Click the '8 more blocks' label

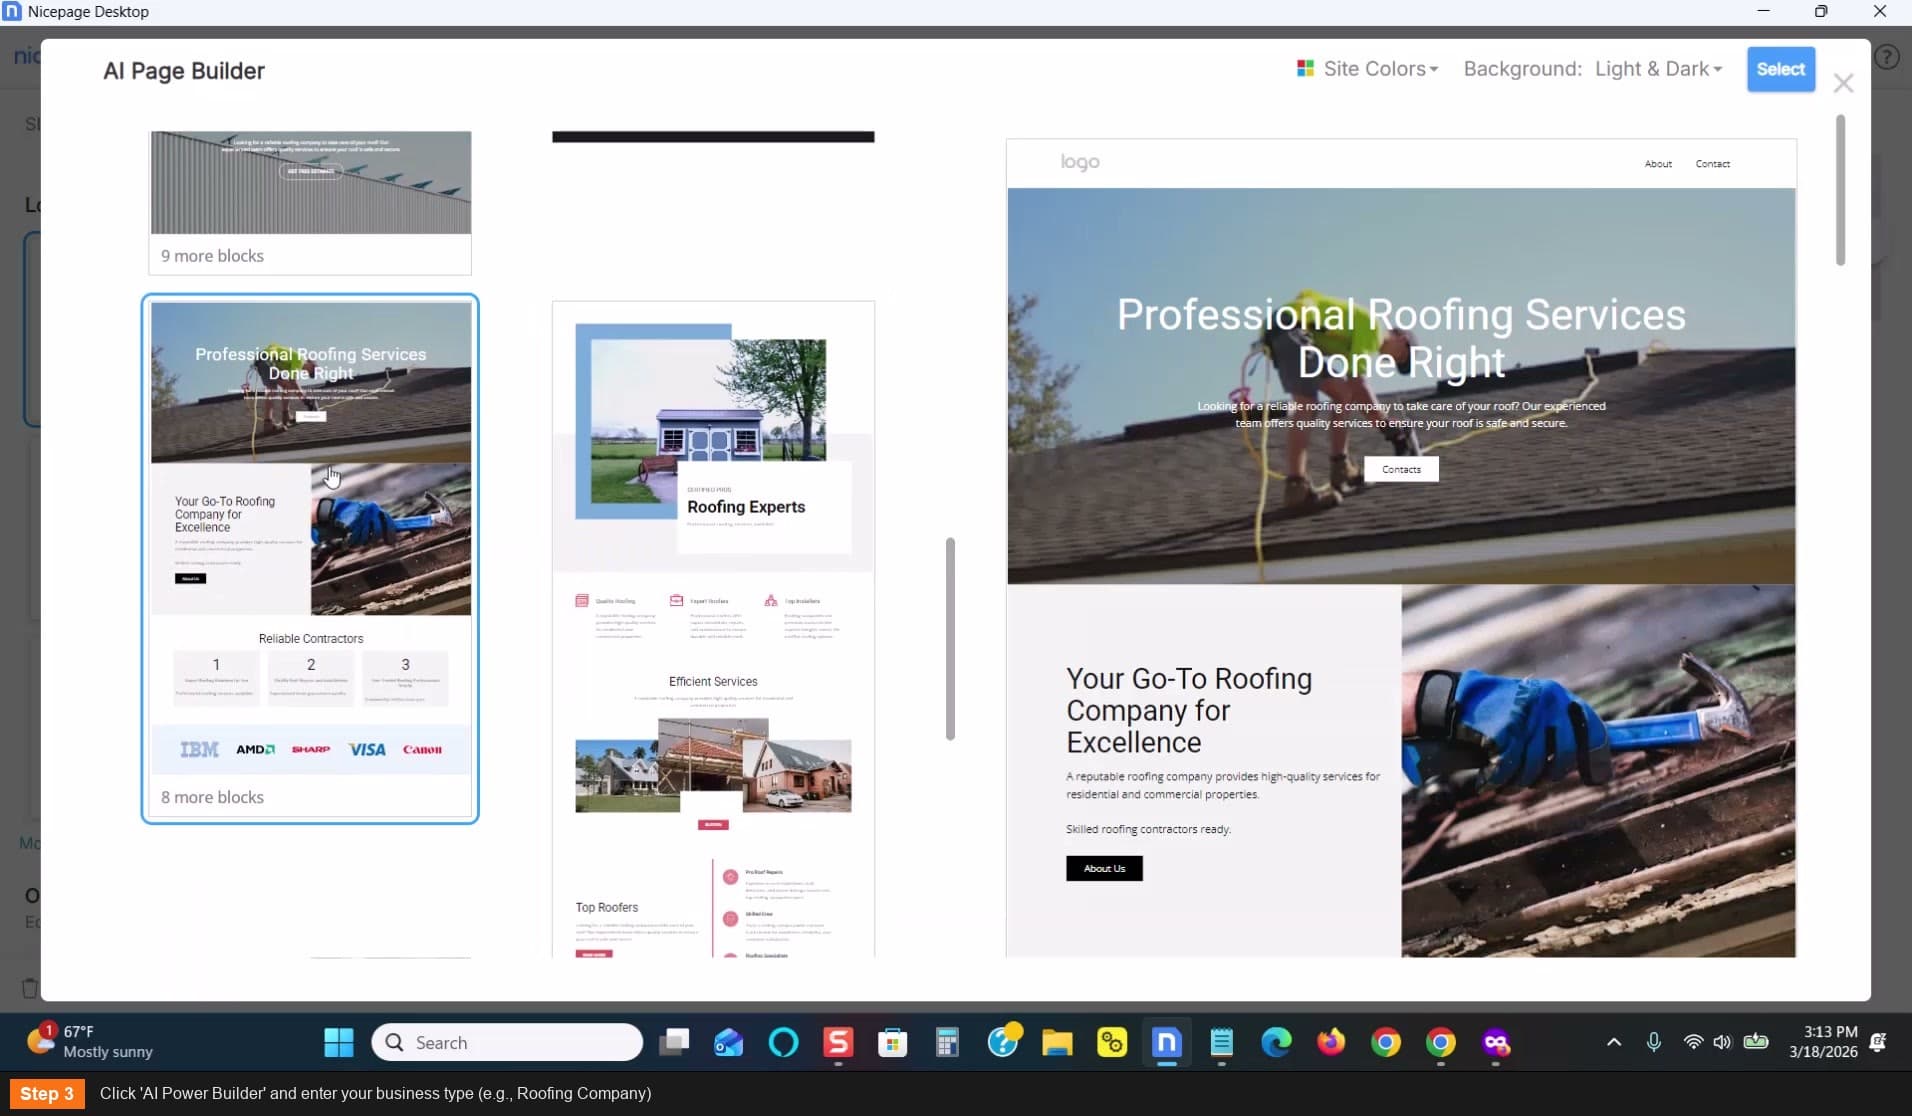click(x=212, y=797)
